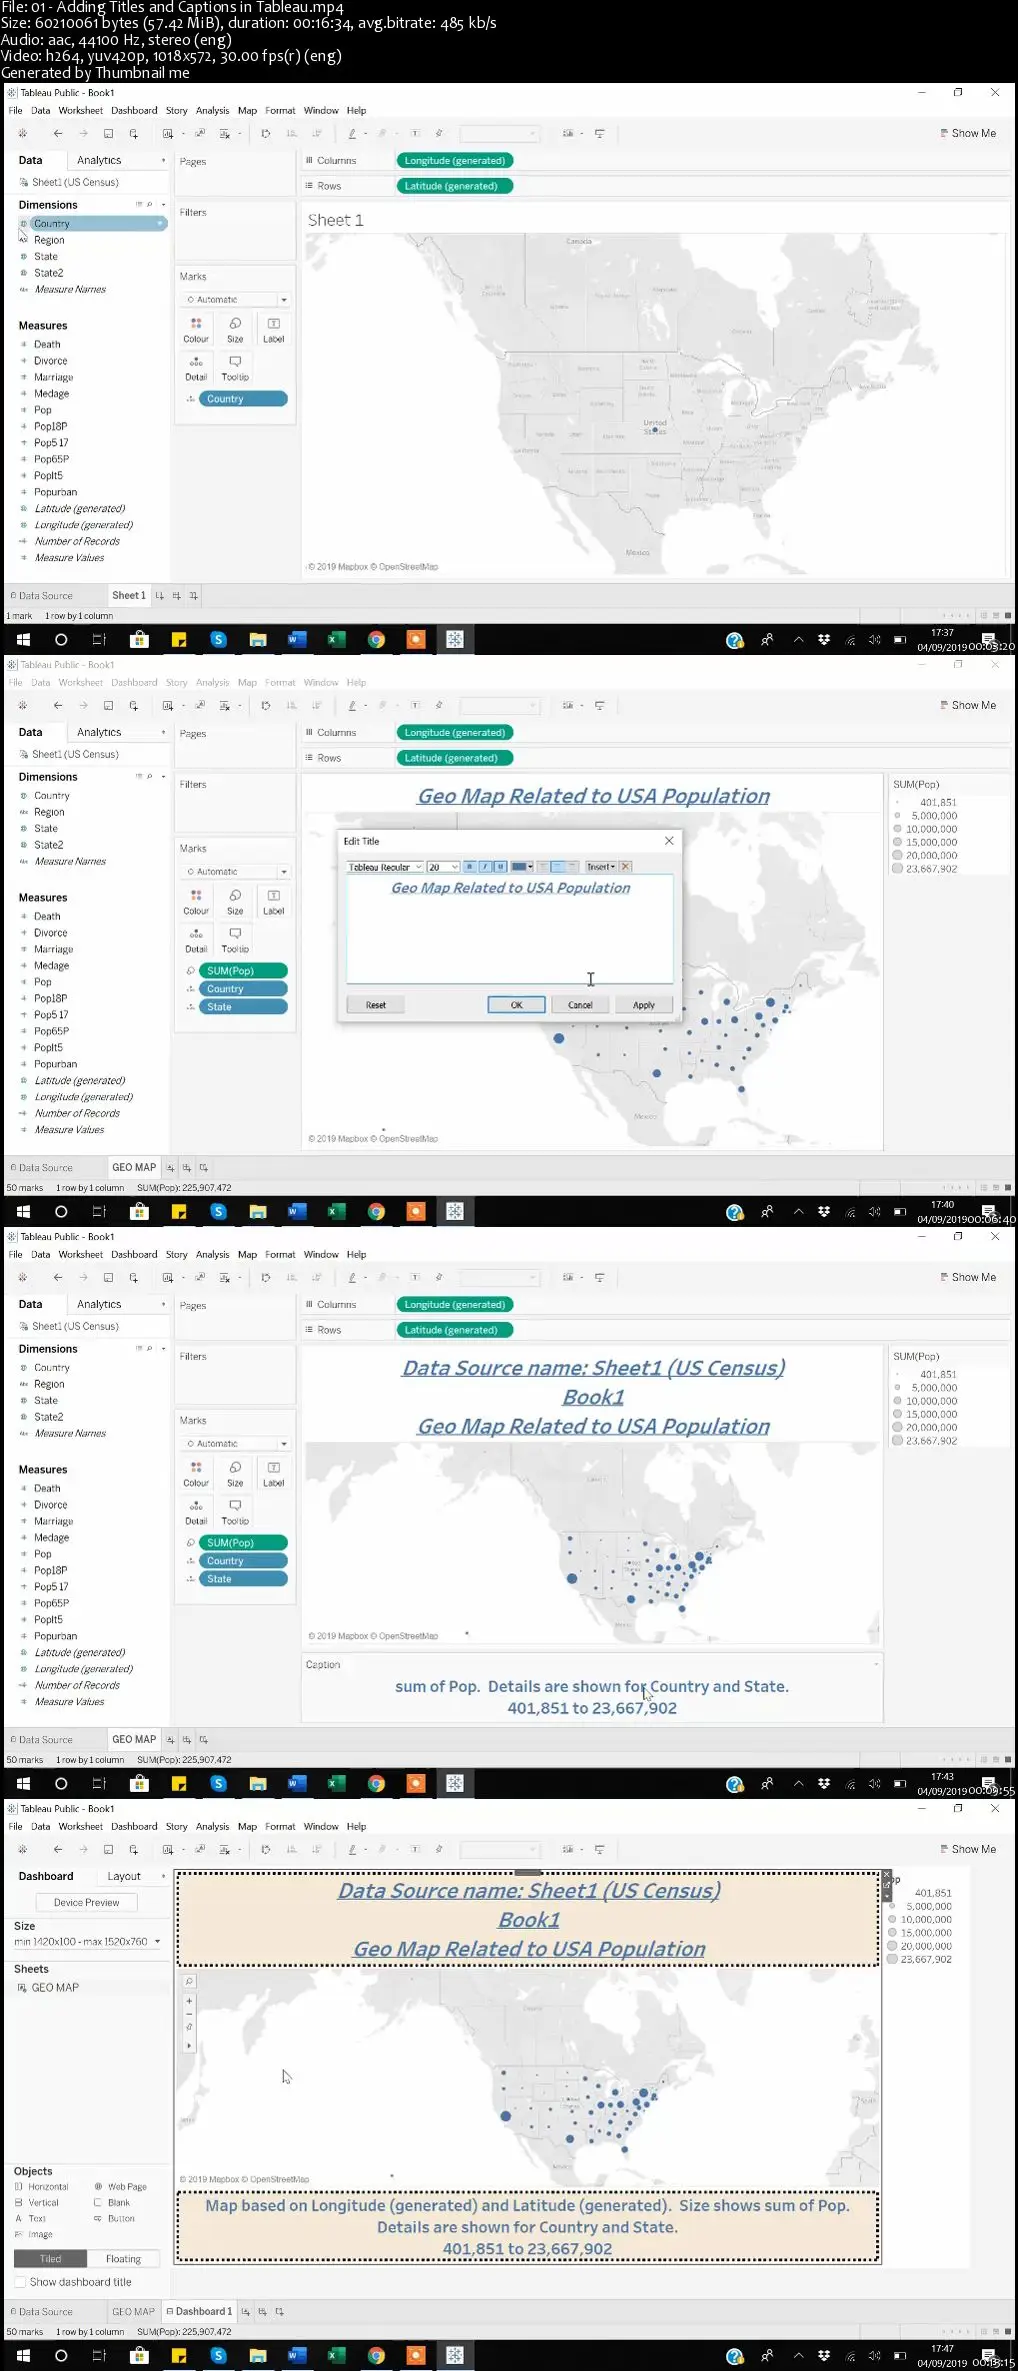Toggle italic in Edit Title dialog

point(485,867)
